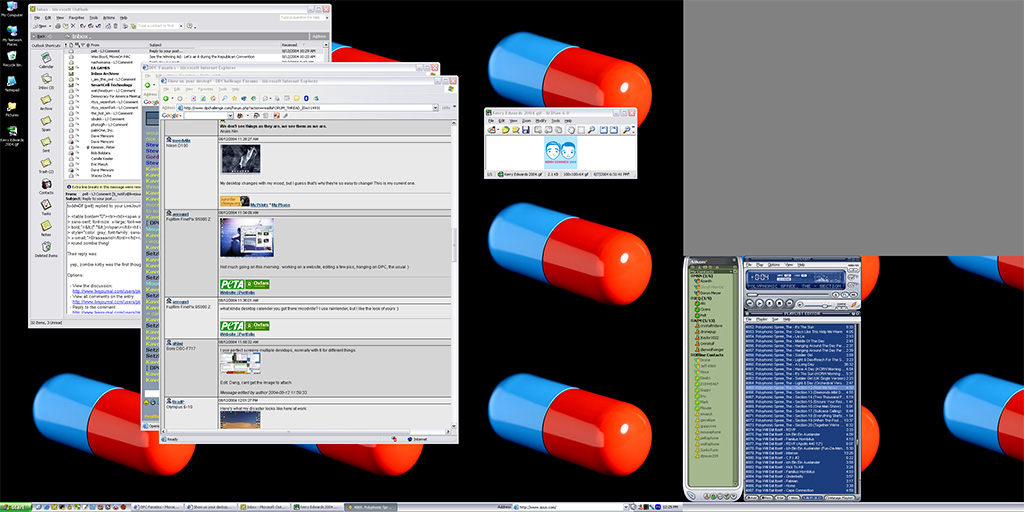Open the Pictures folder on the desktop
Viewport: 1024px width, 512px height.
tap(11, 108)
